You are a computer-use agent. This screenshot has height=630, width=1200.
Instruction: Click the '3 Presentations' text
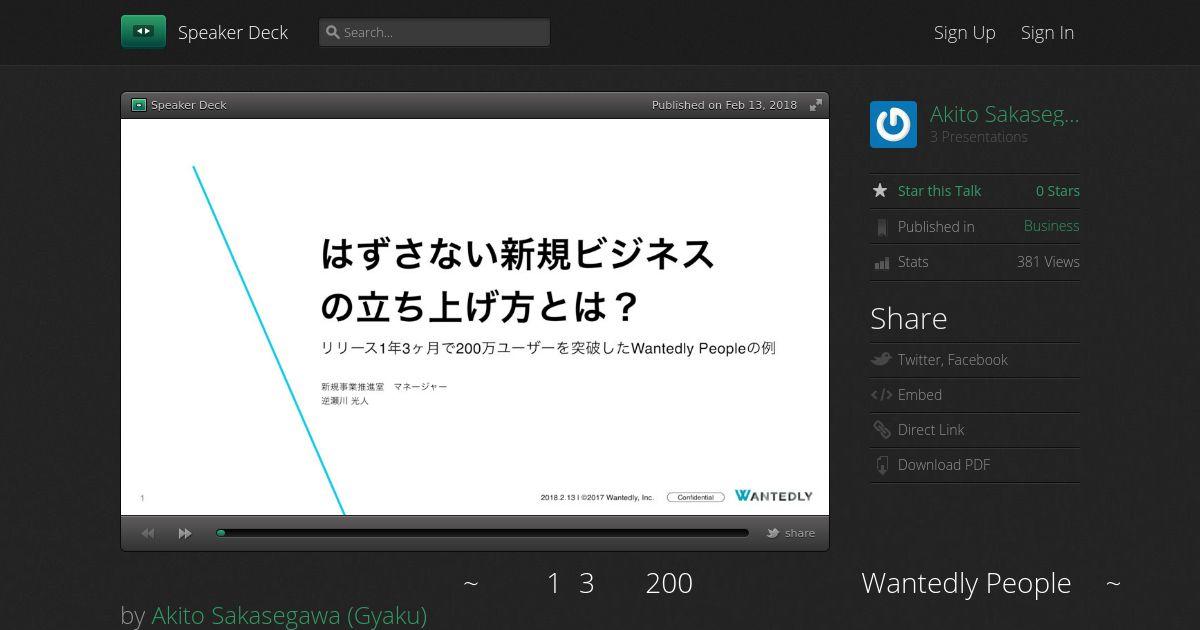pyautogui.click(x=978, y=137)
